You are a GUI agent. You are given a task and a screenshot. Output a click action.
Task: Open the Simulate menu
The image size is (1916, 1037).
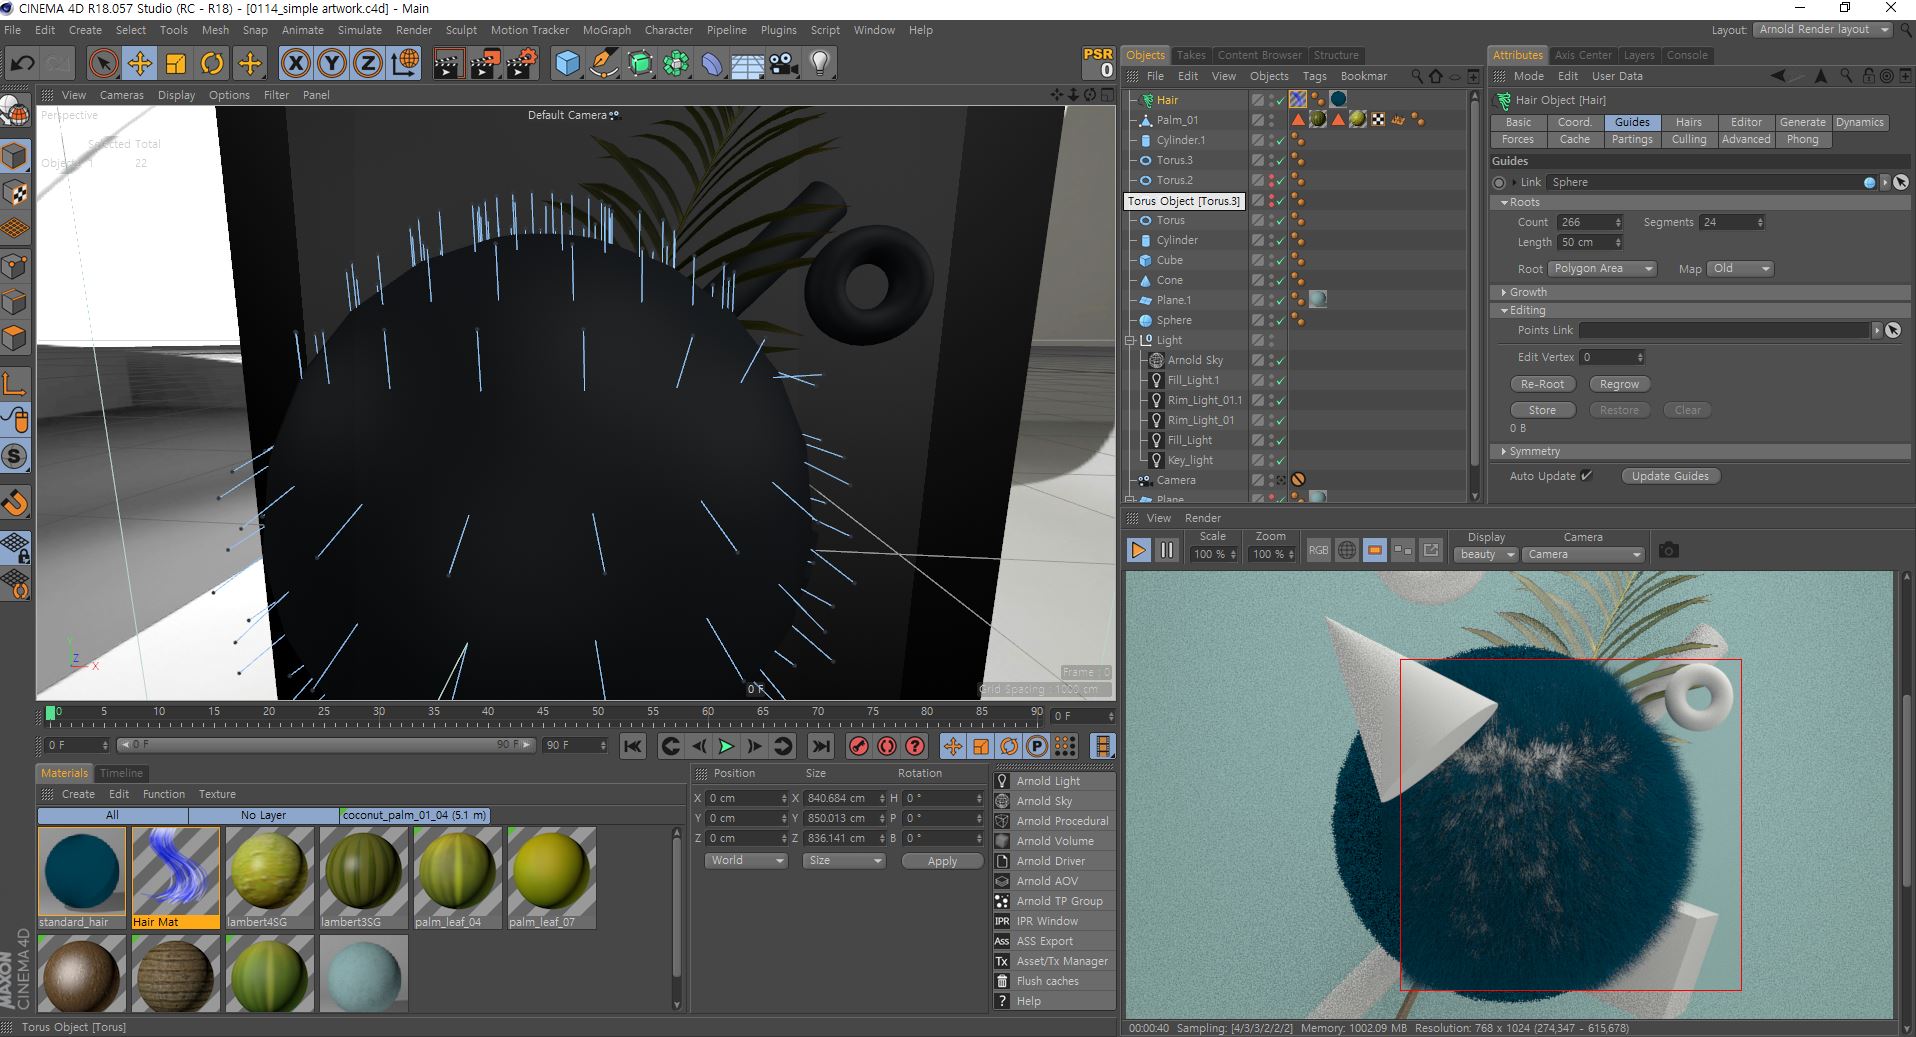[x=360, y=30]
